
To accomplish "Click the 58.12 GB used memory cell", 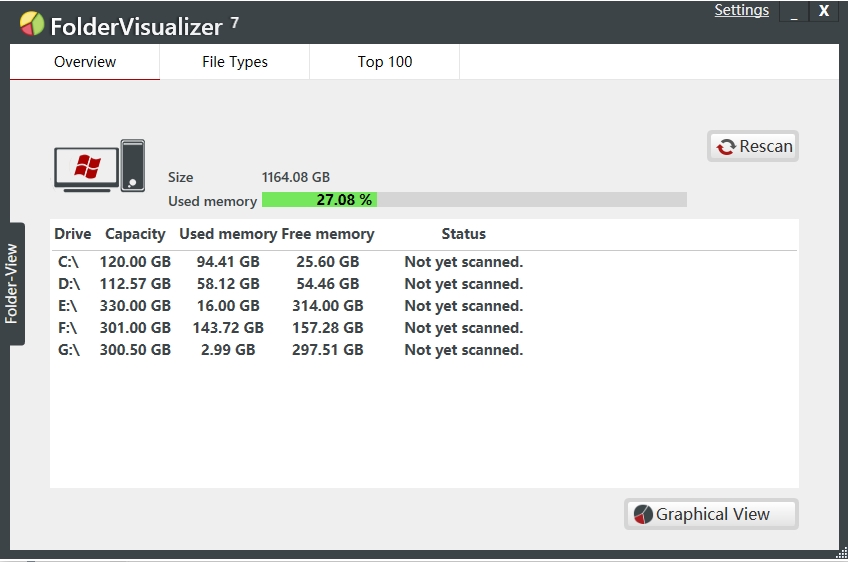I will point(228,284).
